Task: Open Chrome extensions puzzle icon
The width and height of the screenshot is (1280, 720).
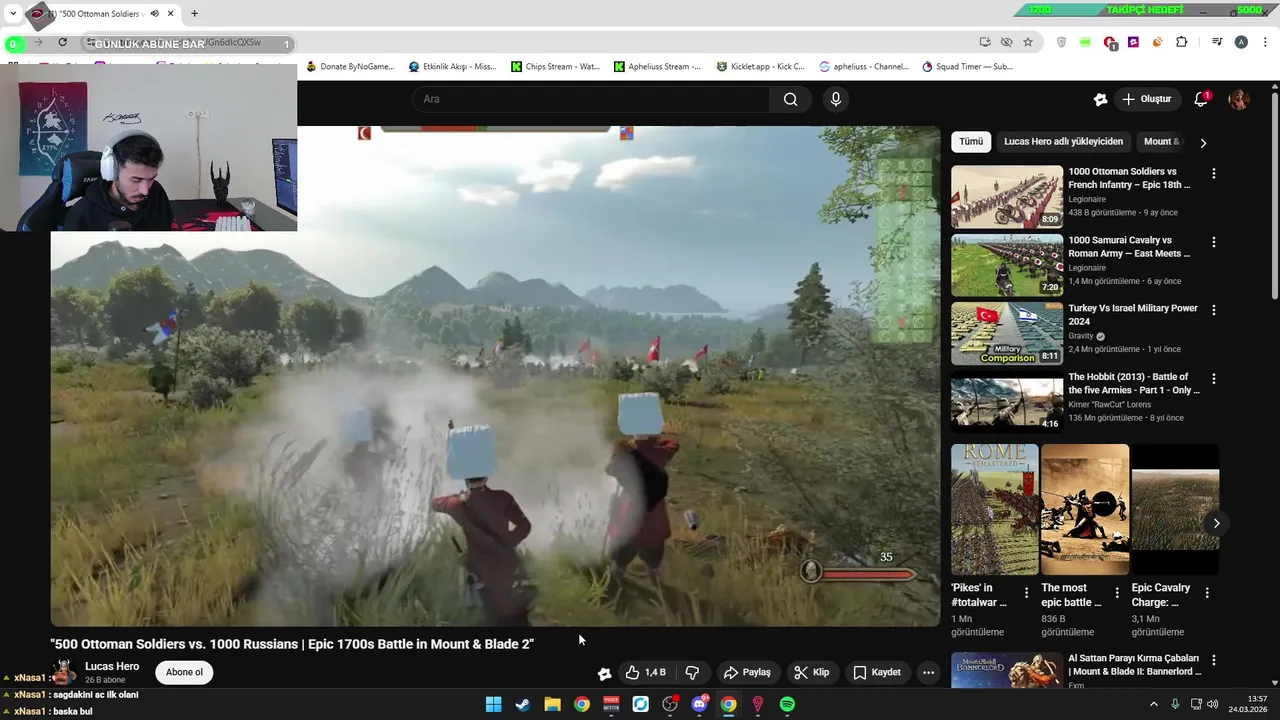Action: 1182,42
